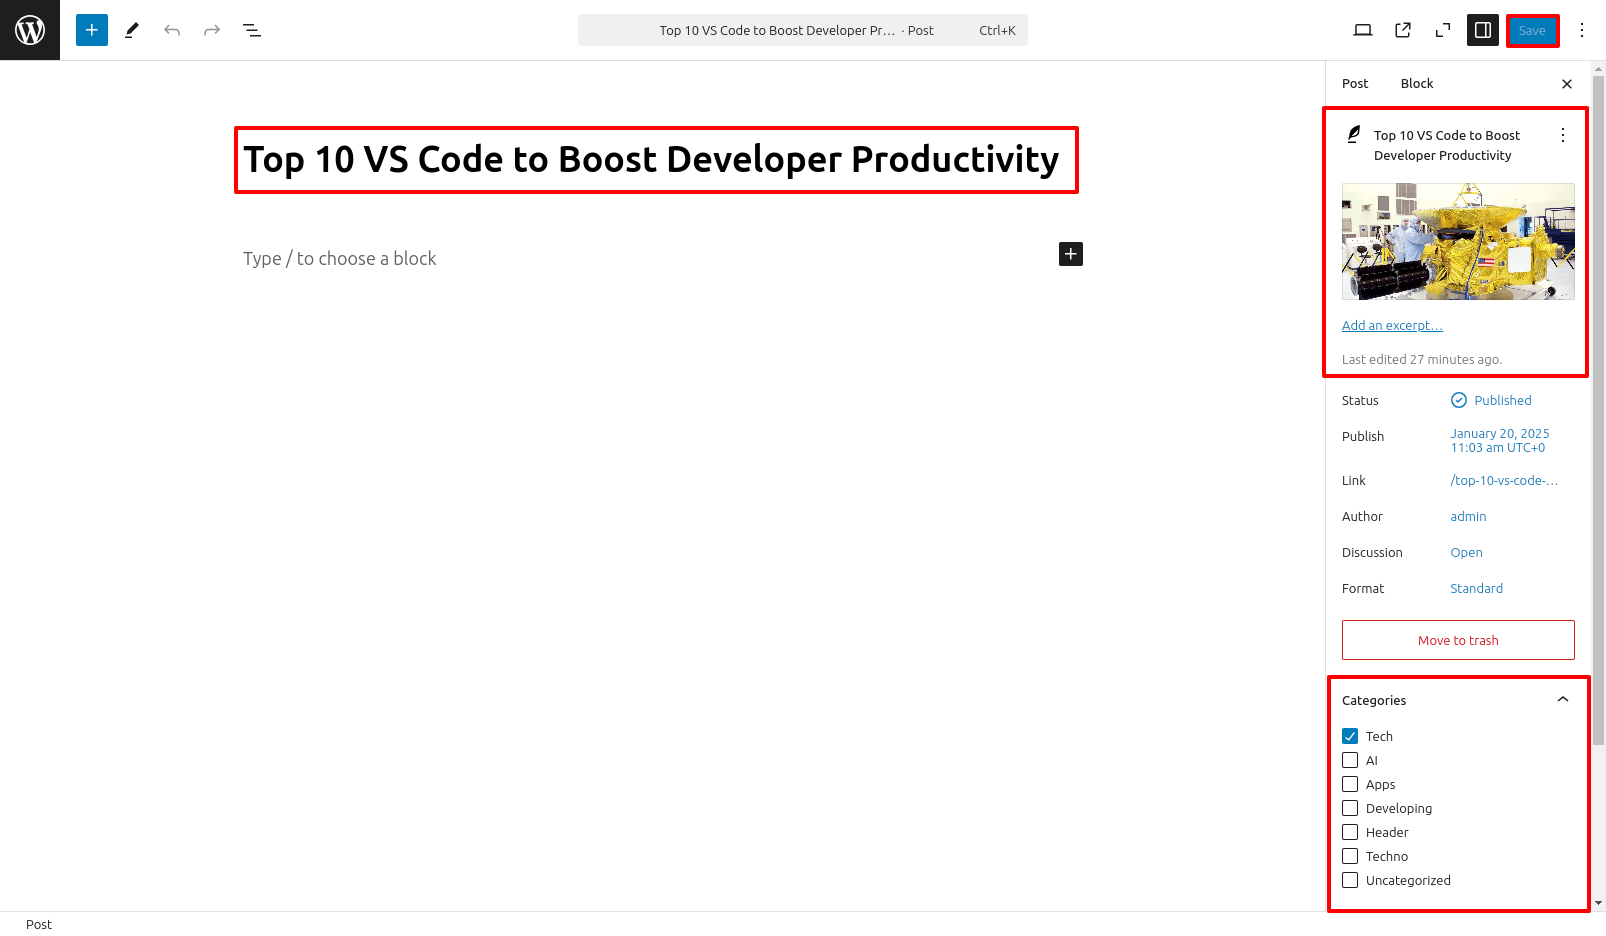Screen dimensions: 1606x936
Task: Open the Published status dropdown
Action: click(1491, 400)
